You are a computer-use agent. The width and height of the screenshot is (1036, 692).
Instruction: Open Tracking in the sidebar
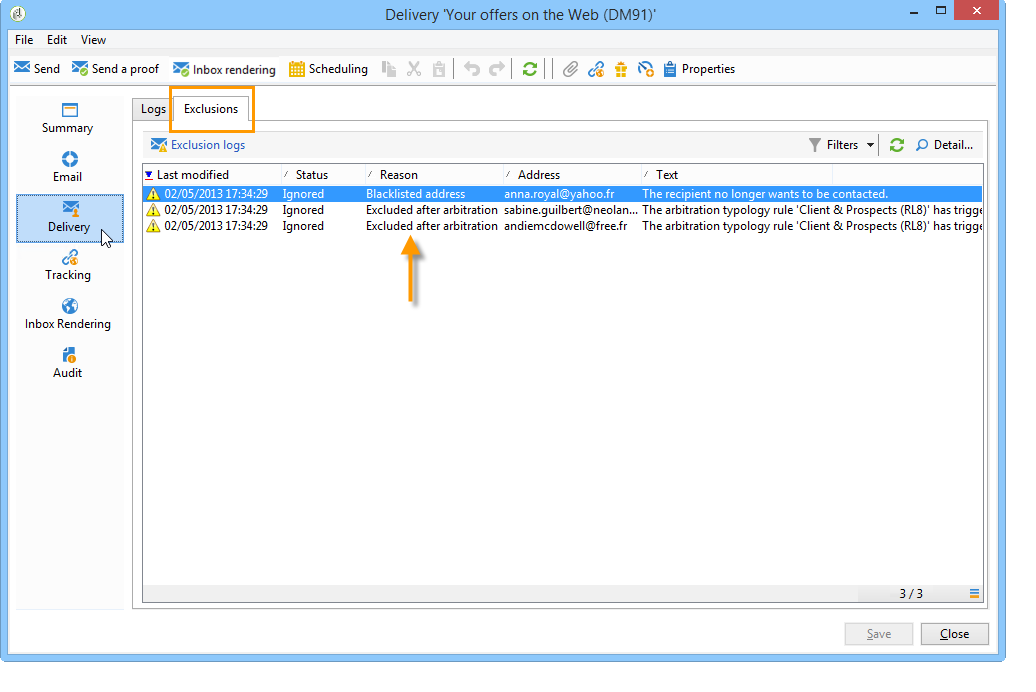click(x=68, y=266)
